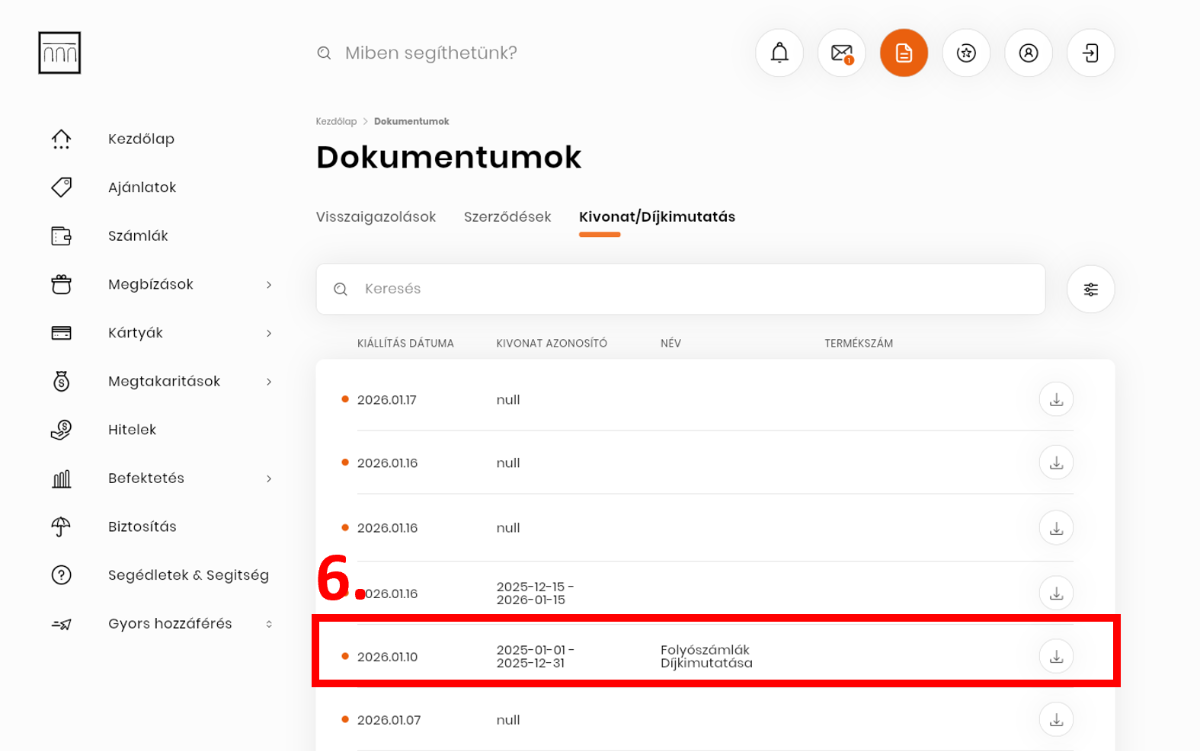The image size is (1200, 751).
Task: Click the Biztosítás umbrella icon
Action: click(61, 527)
